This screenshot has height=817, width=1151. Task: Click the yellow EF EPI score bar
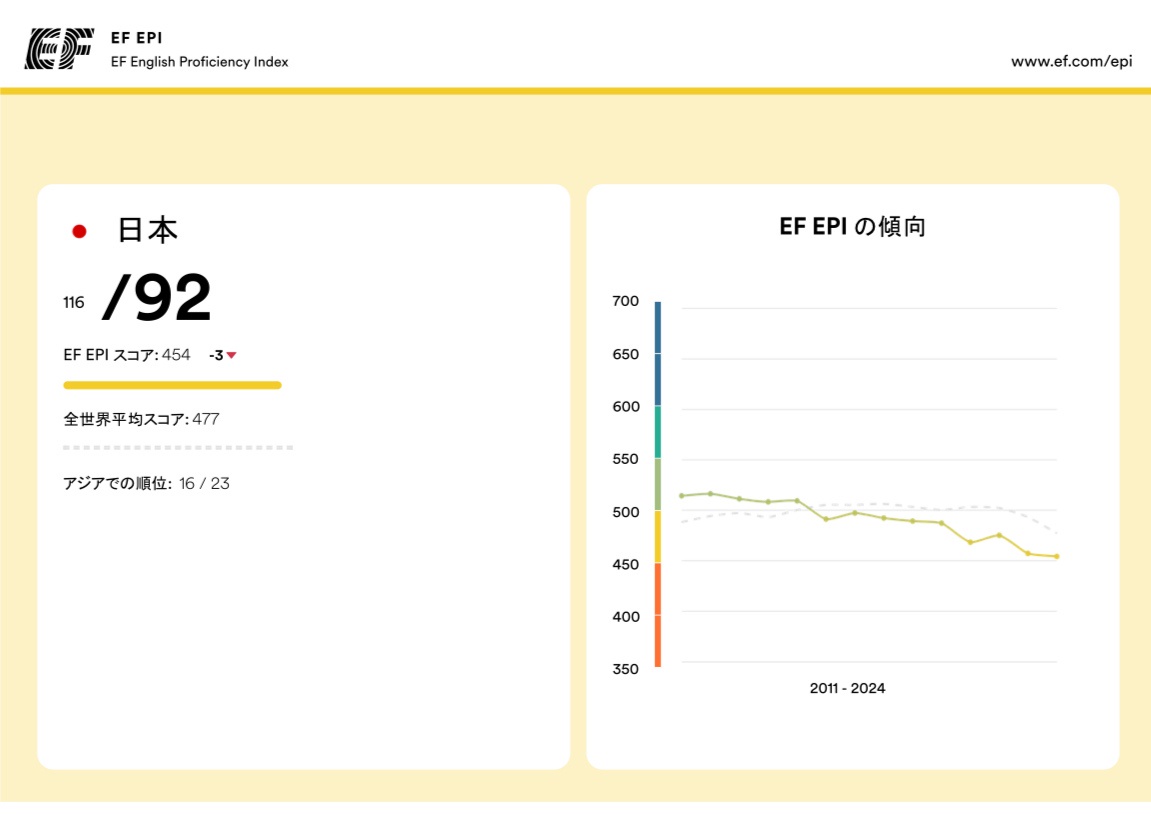click(173, 385)
